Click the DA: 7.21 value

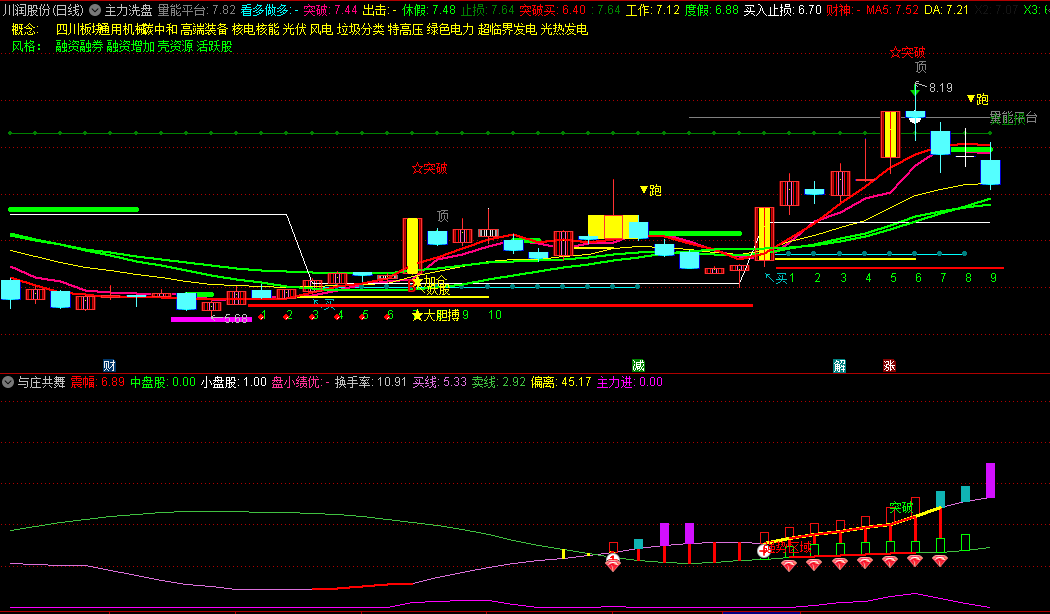946,10
